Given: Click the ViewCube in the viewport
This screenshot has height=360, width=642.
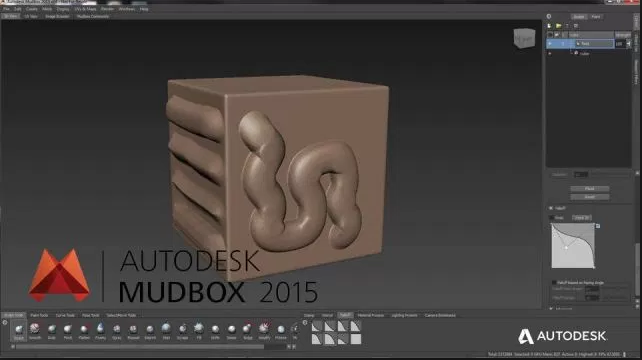Looking at the screenshot, I should (x=524, y=38).
